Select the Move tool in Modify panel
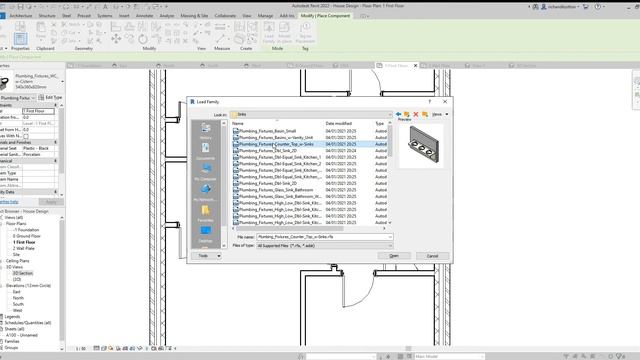Image resolution: width=640 pixels, height=360 pixels. click(116, 39)
